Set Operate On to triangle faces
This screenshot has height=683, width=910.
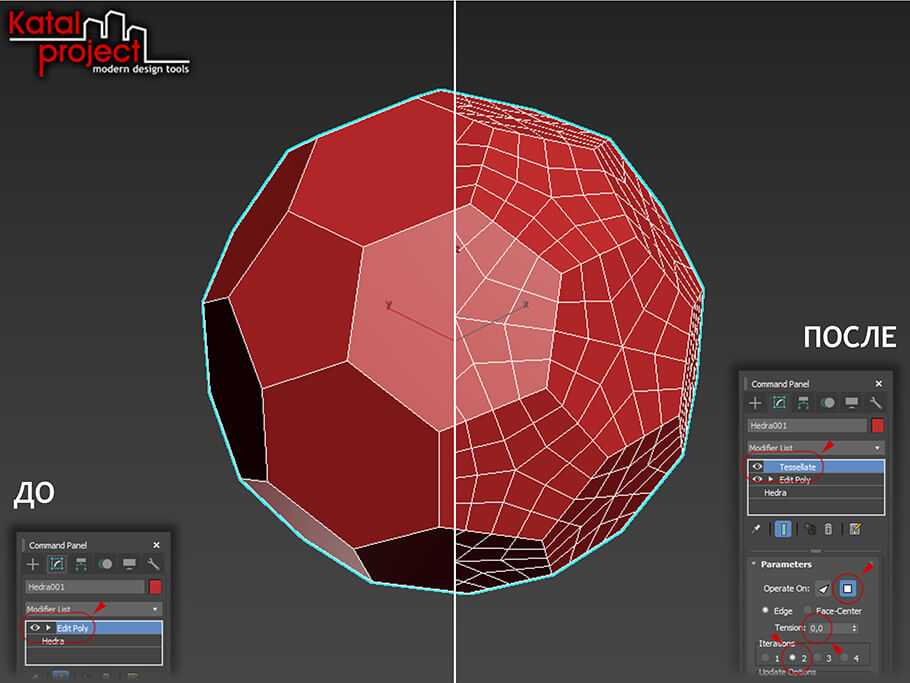tap(822, 589)
